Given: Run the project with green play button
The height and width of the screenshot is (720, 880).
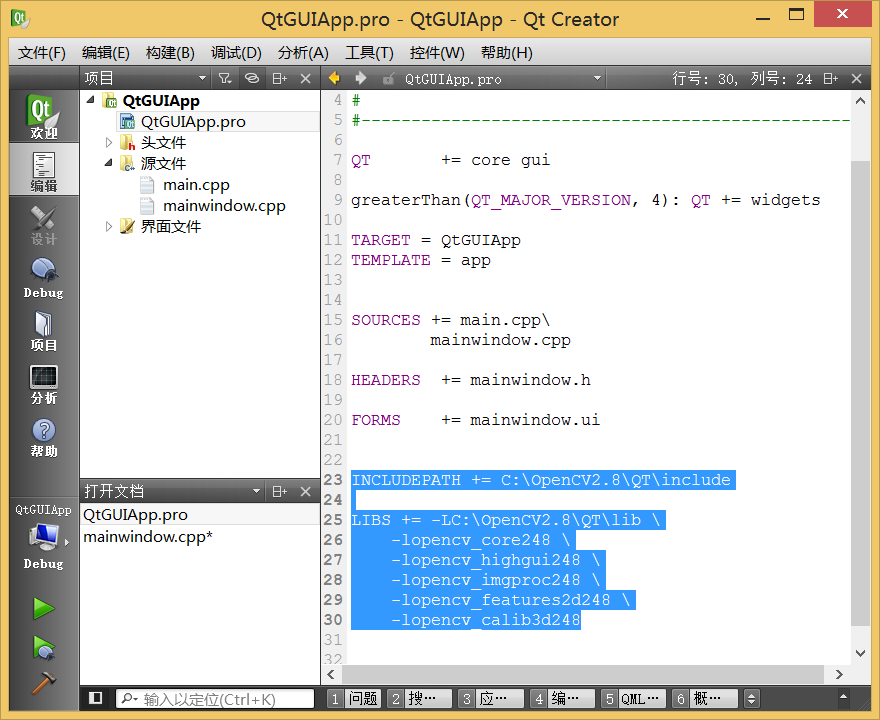Looking at the screenshot, I should [x=44, y=608].
